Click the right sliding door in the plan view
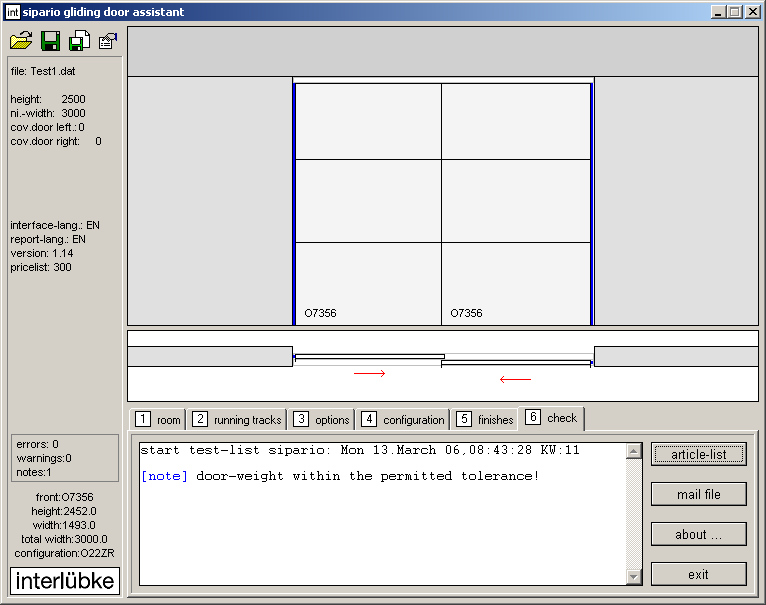Screen dimensions: 766x605 [517, 363]
